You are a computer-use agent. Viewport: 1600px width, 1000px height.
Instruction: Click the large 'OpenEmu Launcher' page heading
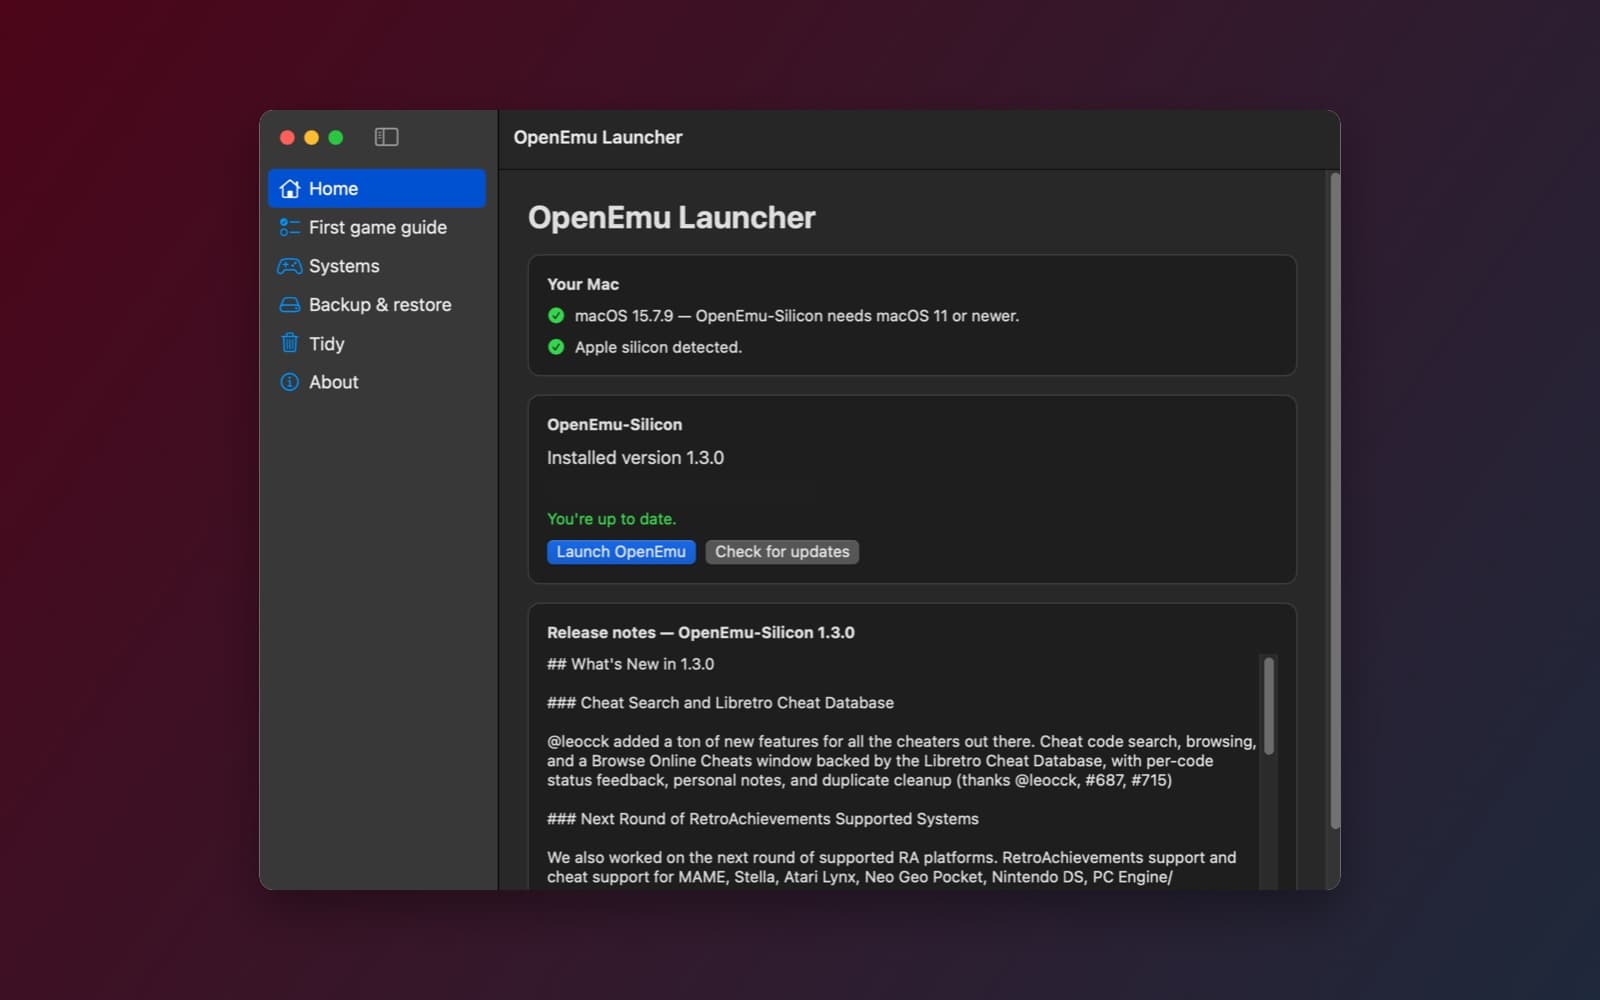pos(672,218)
